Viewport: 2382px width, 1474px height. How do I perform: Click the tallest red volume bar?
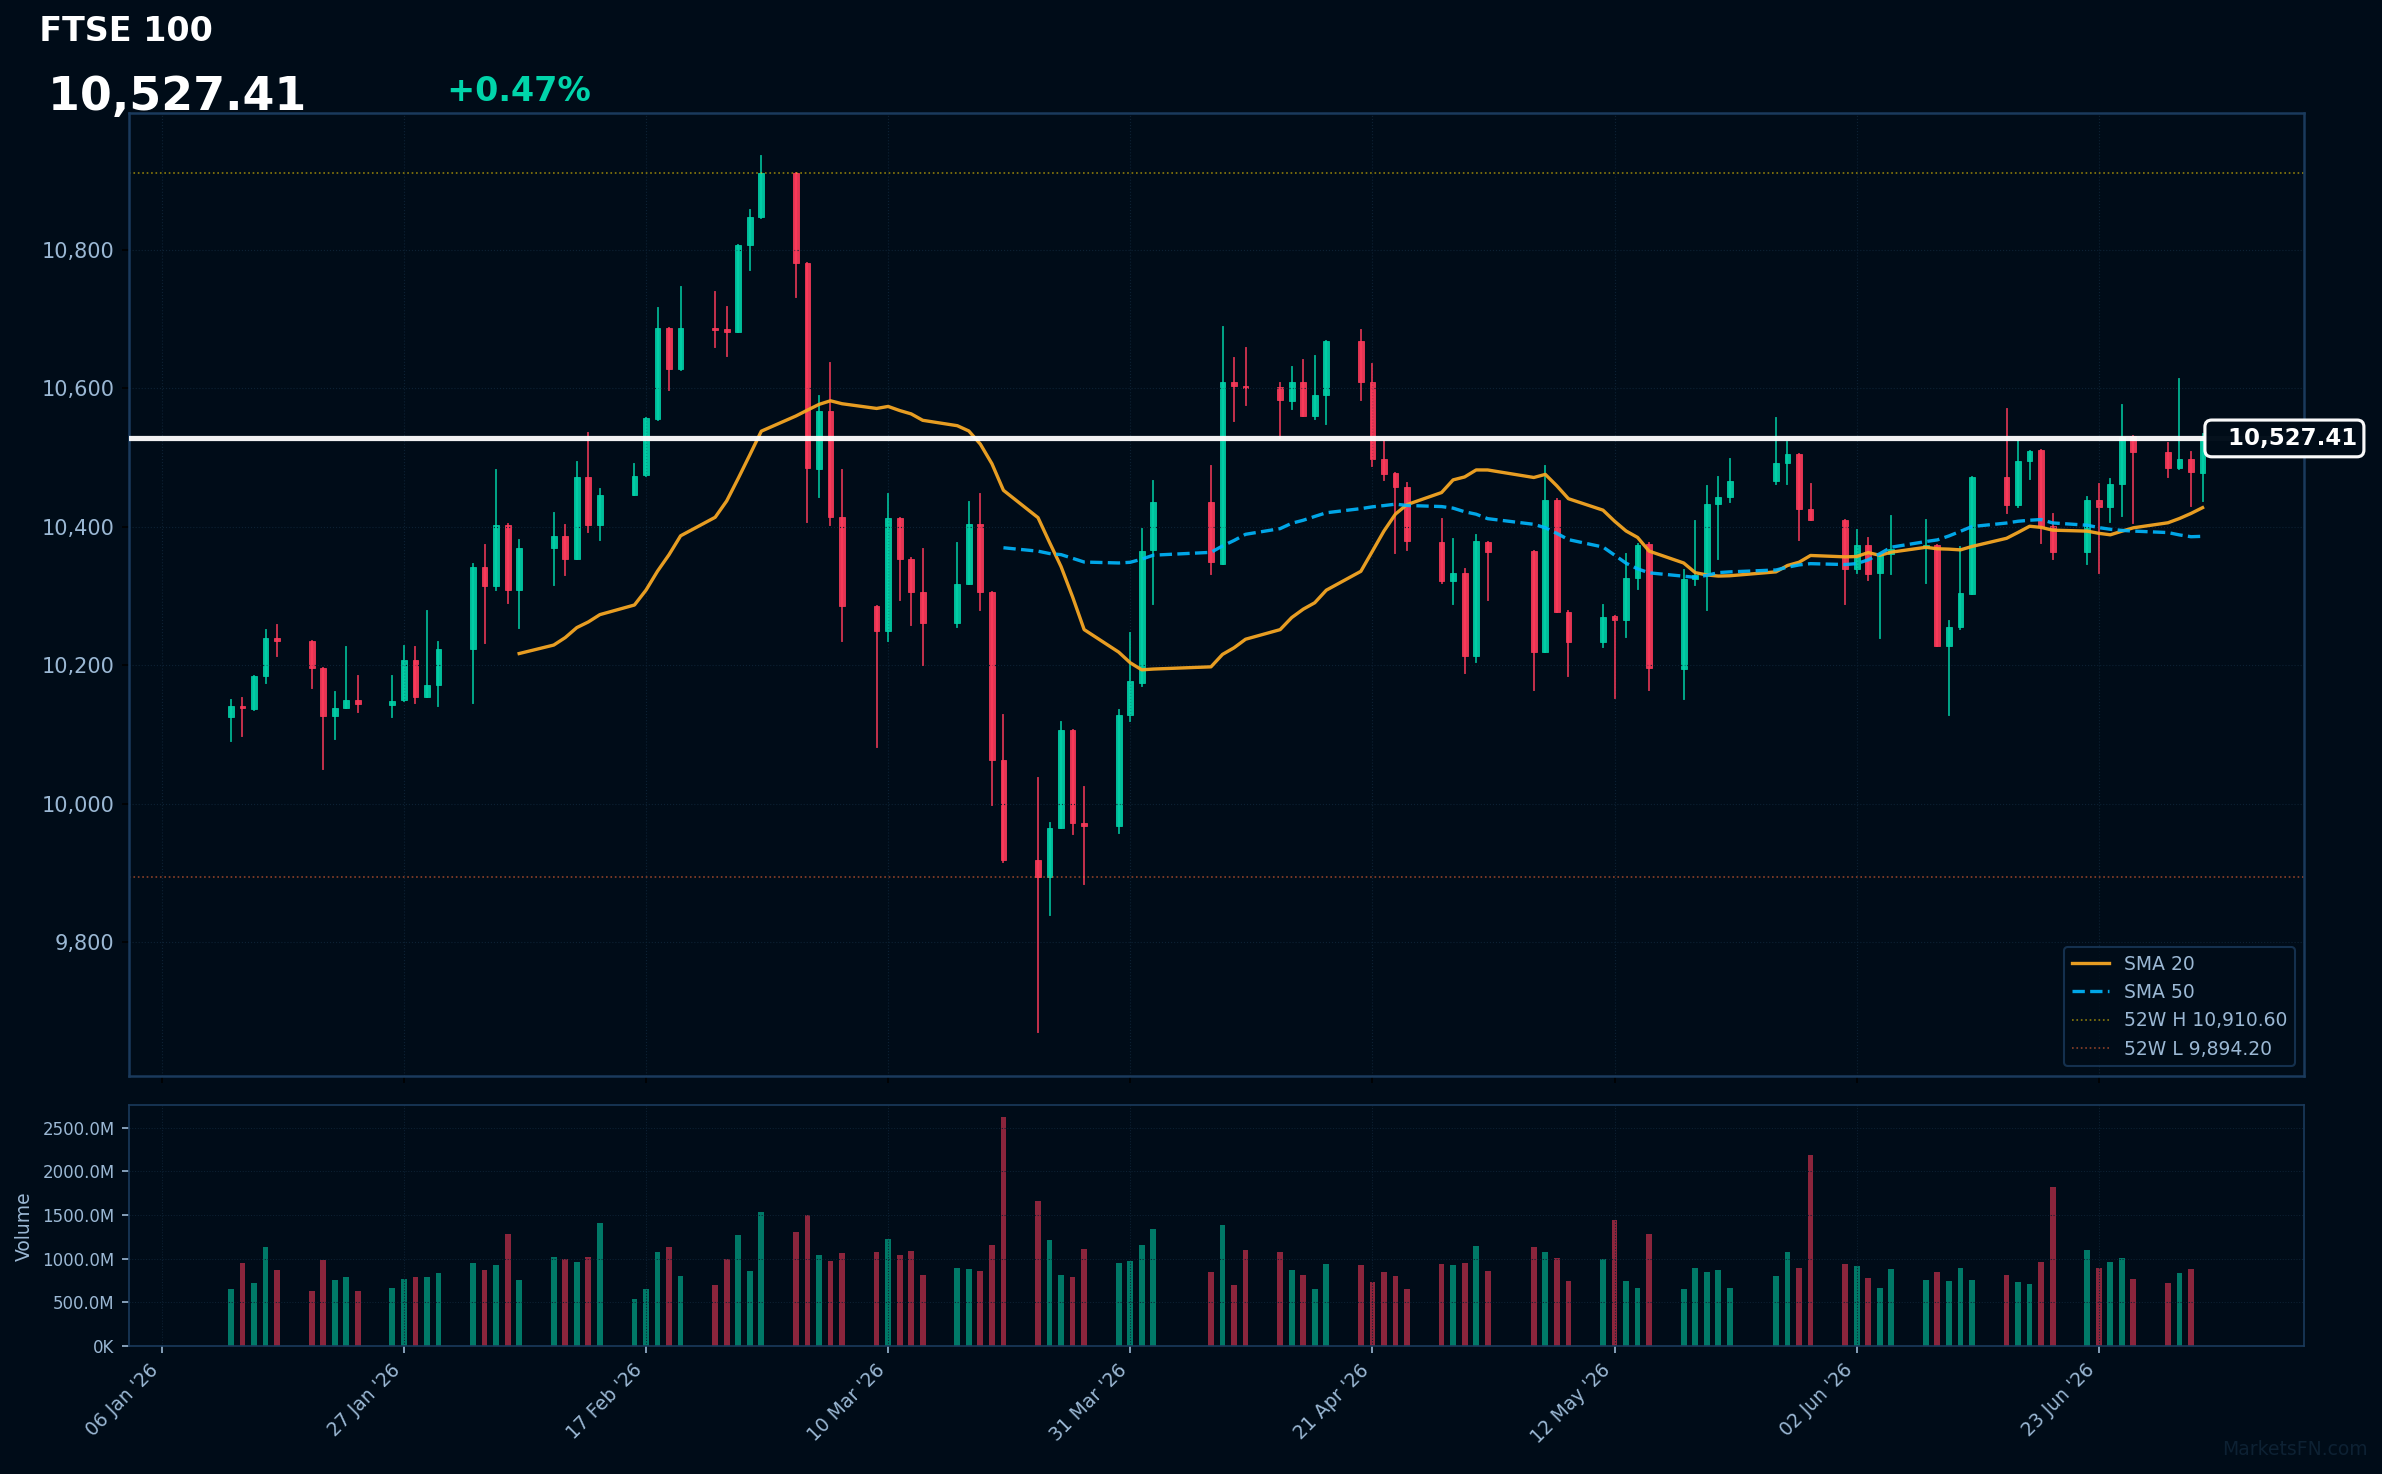(x=1004, y=1232)
